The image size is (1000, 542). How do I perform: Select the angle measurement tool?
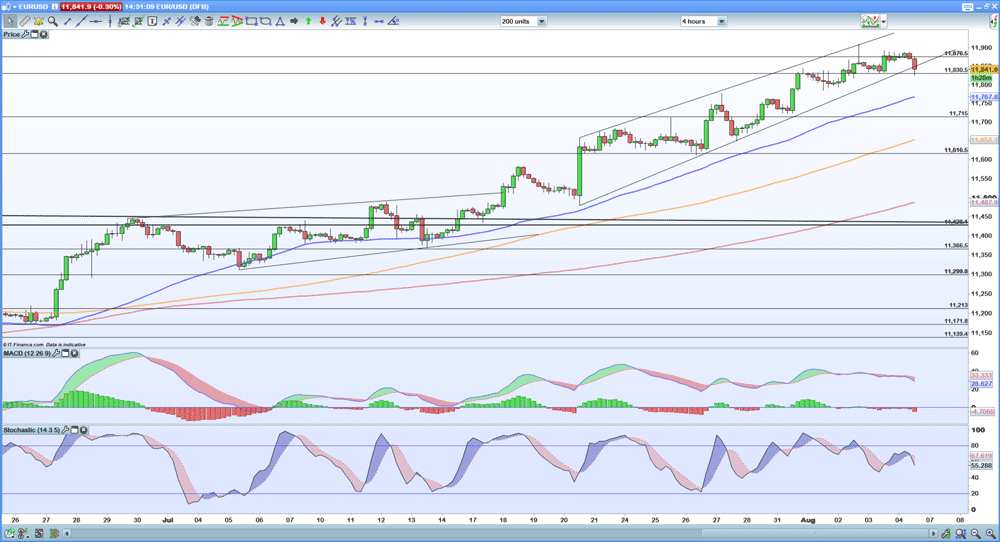393,21
